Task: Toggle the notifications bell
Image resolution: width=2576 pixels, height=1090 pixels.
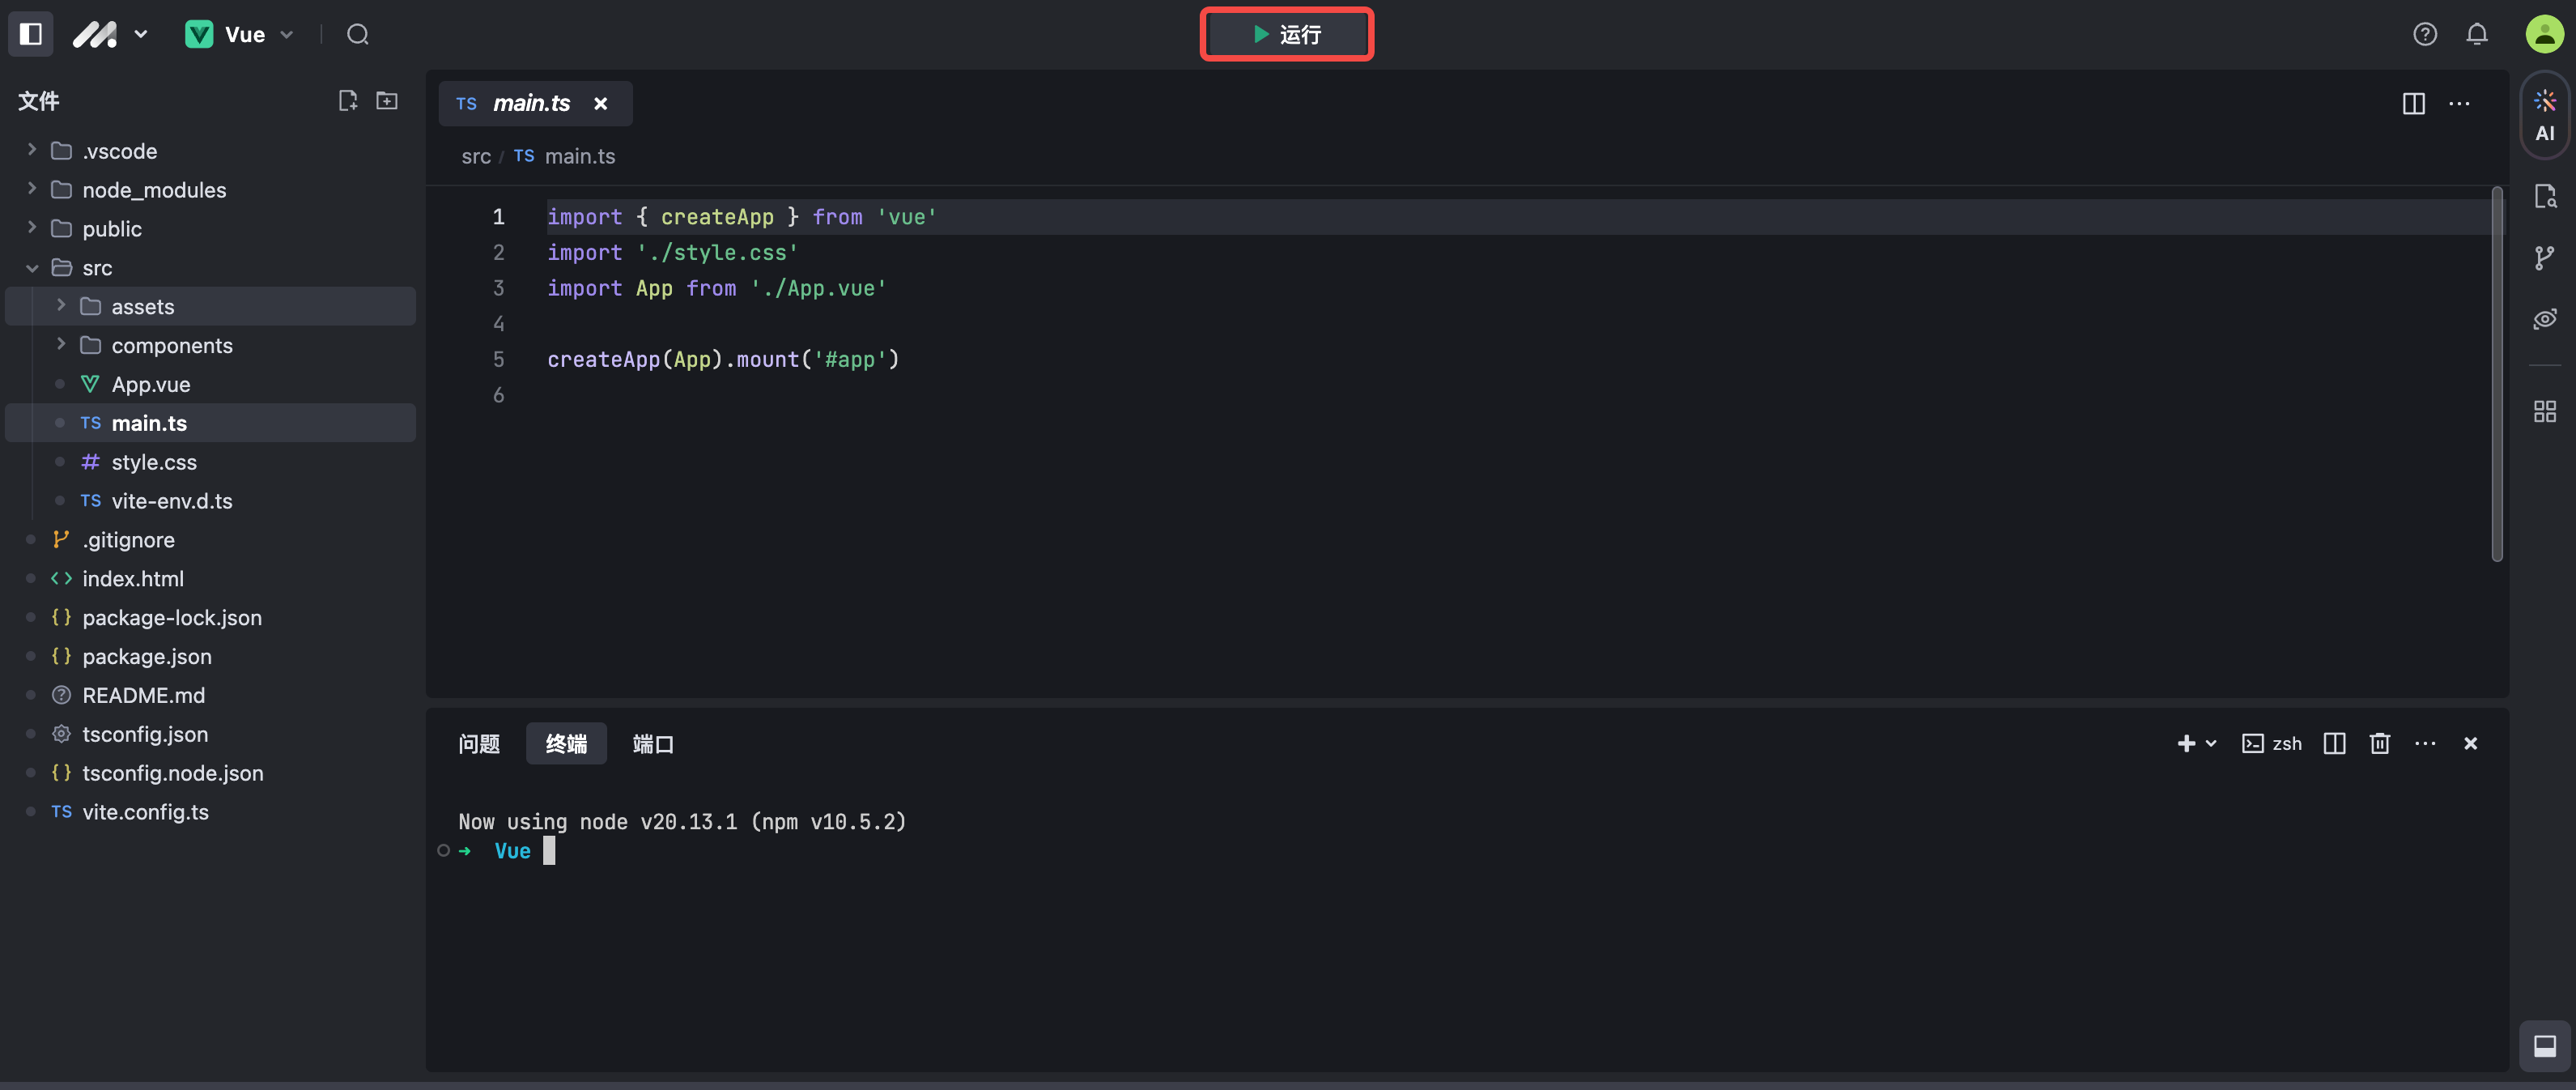Action: coord(2477,33)
